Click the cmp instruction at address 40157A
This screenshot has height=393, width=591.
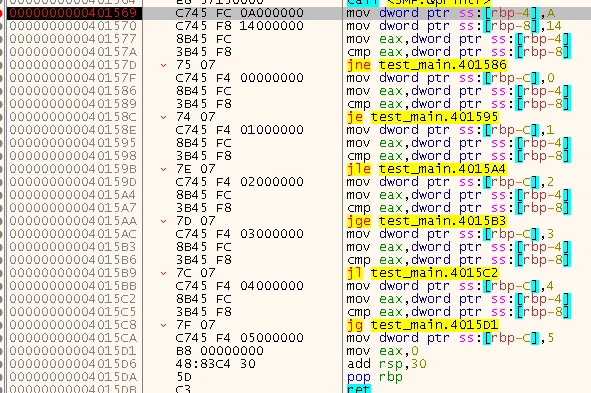coord(459,52)
